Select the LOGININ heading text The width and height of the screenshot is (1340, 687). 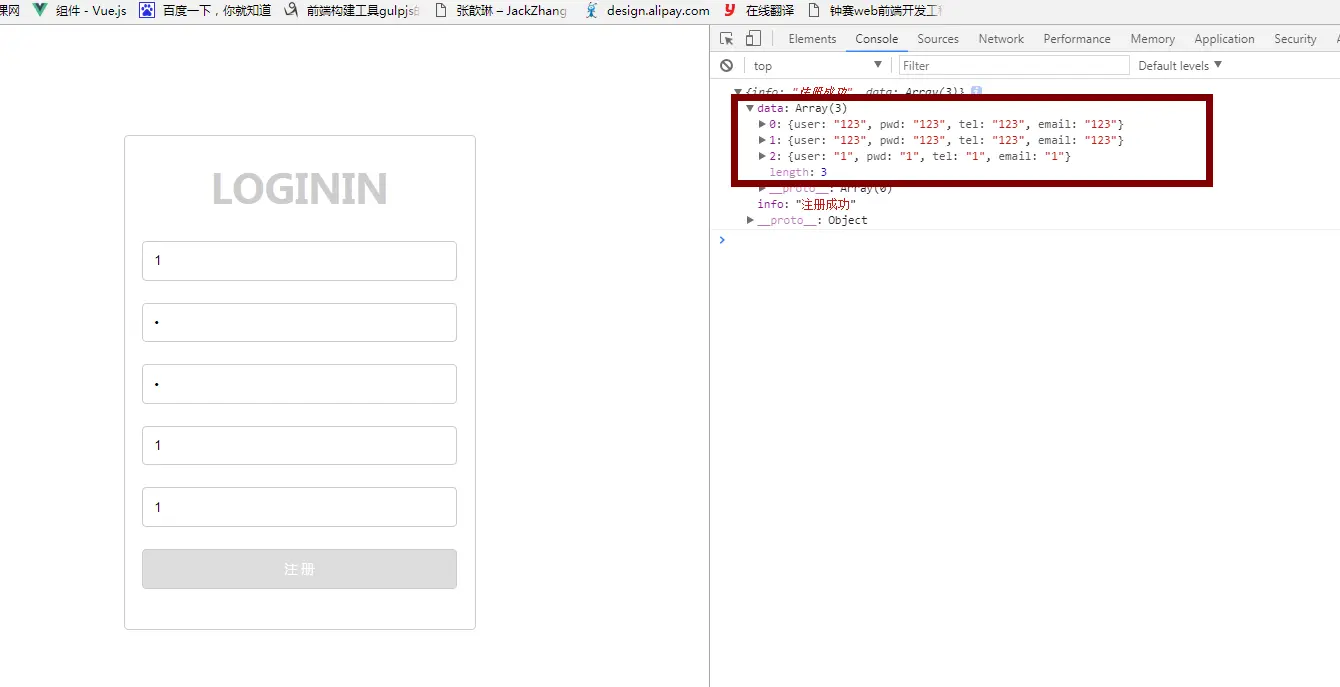click(x=299, y=189)
